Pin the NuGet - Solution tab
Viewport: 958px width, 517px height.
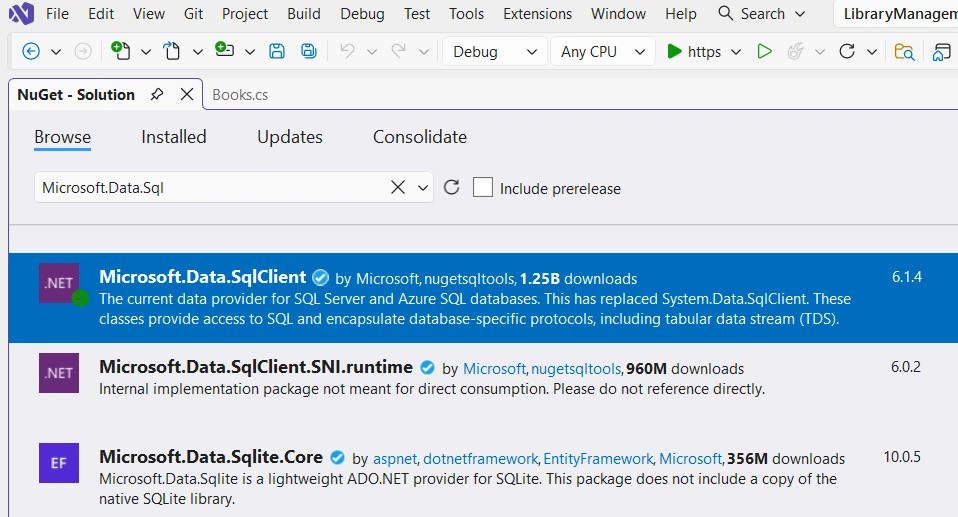(157, 94)
